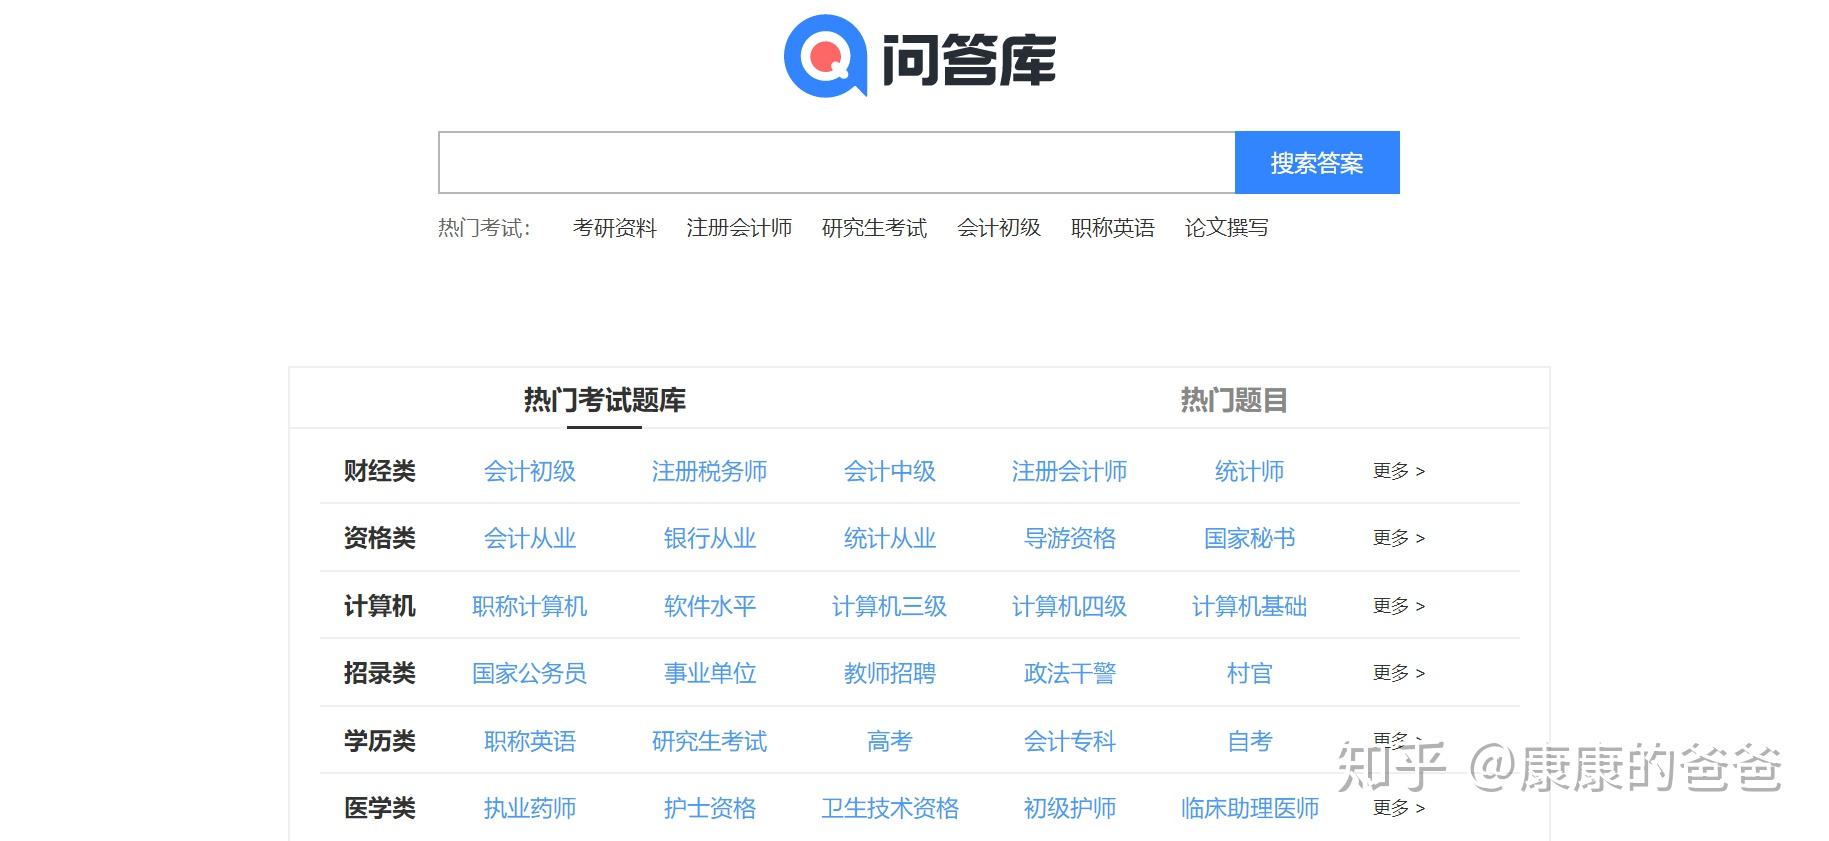
Task: Open 注册会计师 in 财经类 row
Action: (1070, 471)
